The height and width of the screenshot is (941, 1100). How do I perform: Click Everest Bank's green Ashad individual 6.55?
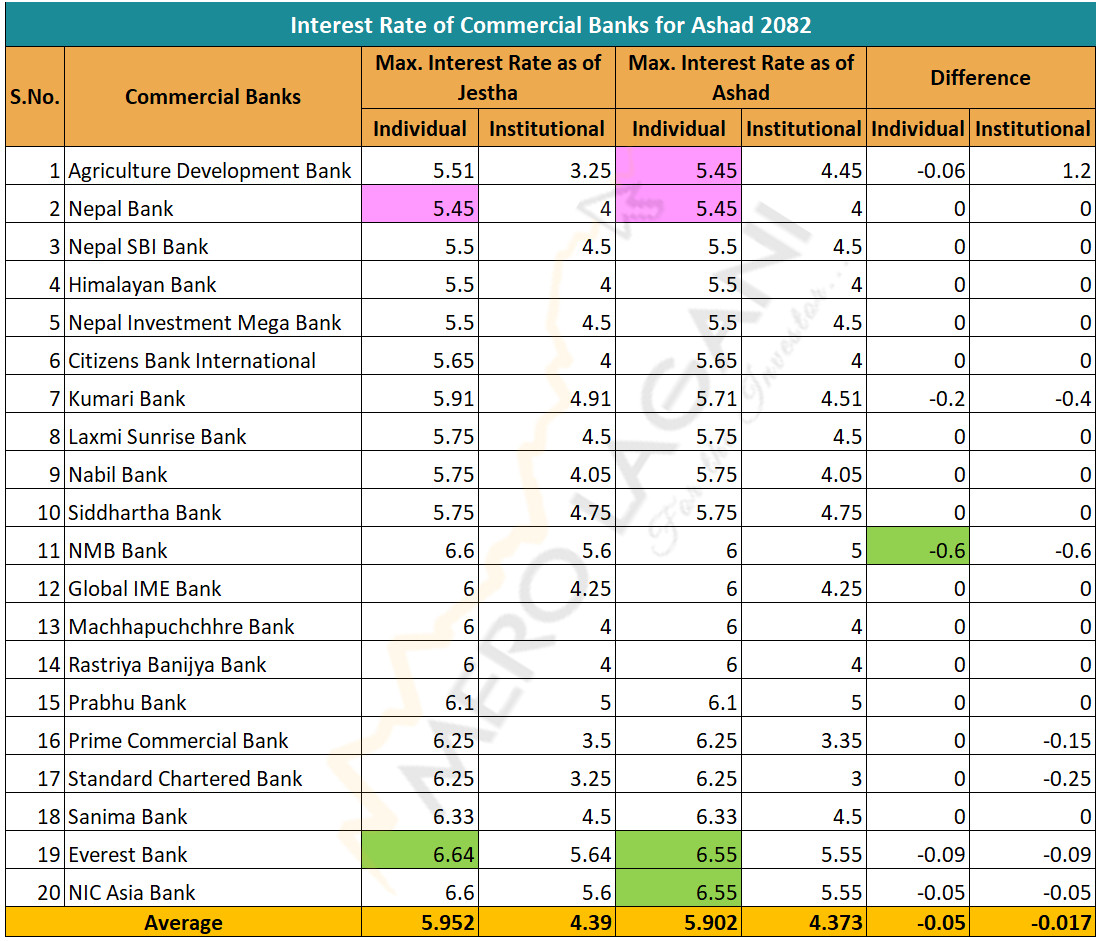coord(678,850)
